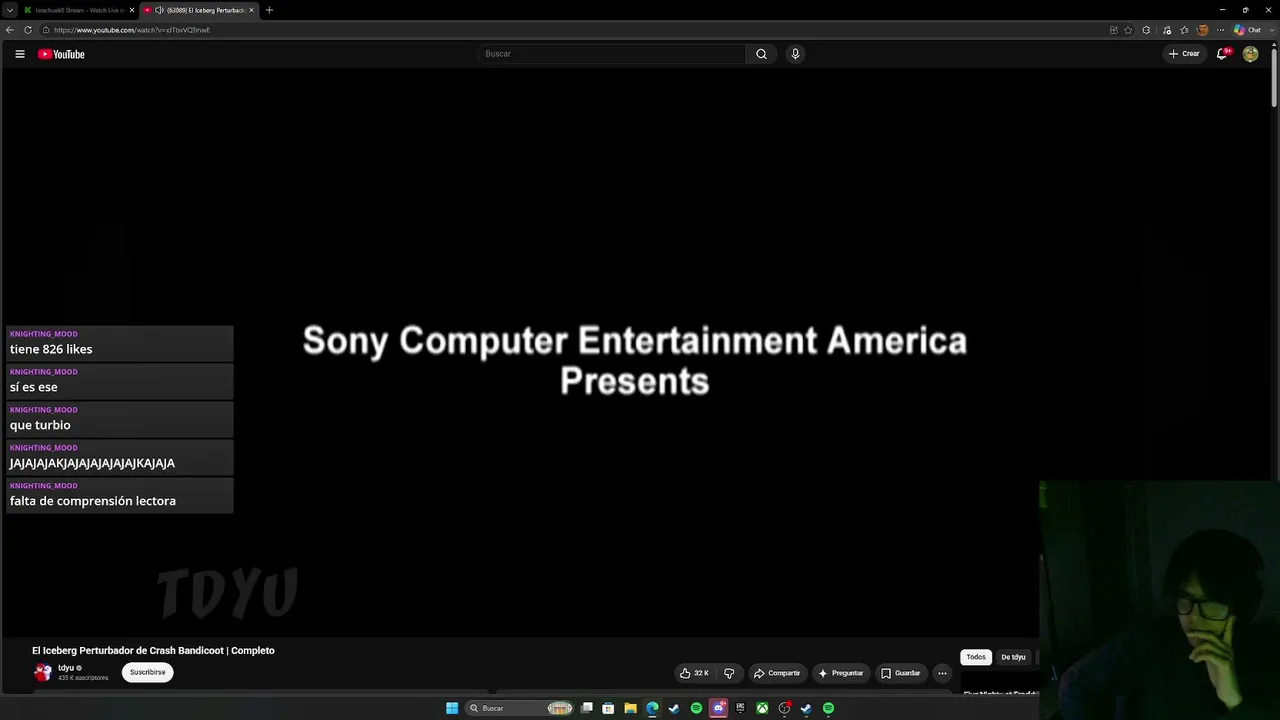The height and width of the screenshot is (720, 1280).
Task: View site information lock icon in address bar
Action: click(x=45, y=30)
